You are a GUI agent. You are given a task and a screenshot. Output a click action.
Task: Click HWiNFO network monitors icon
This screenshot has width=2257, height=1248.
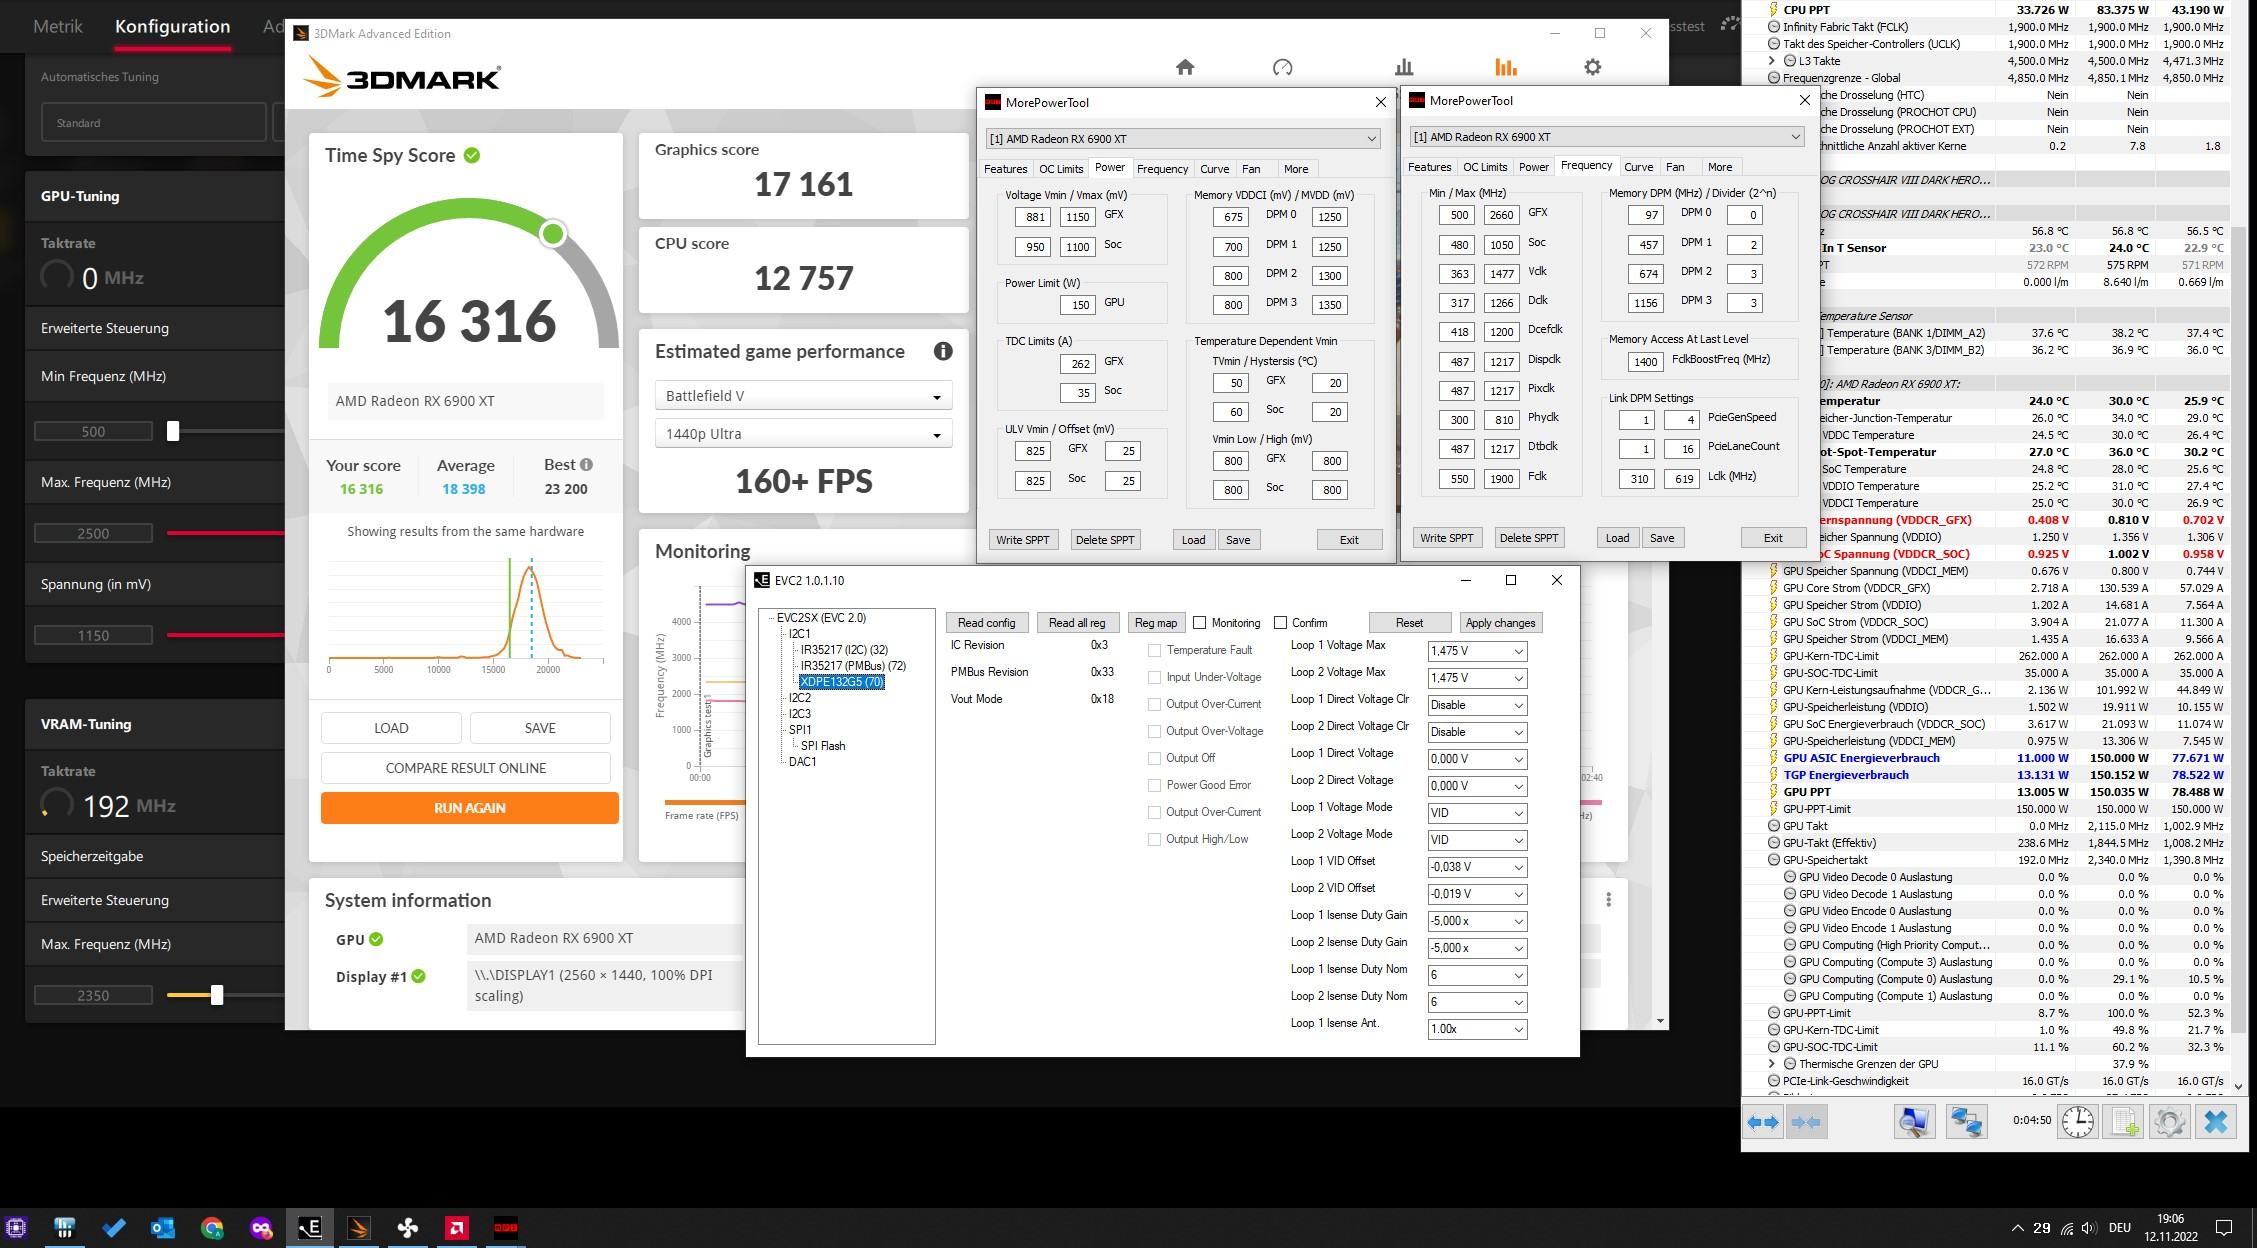point(1965,1122)
